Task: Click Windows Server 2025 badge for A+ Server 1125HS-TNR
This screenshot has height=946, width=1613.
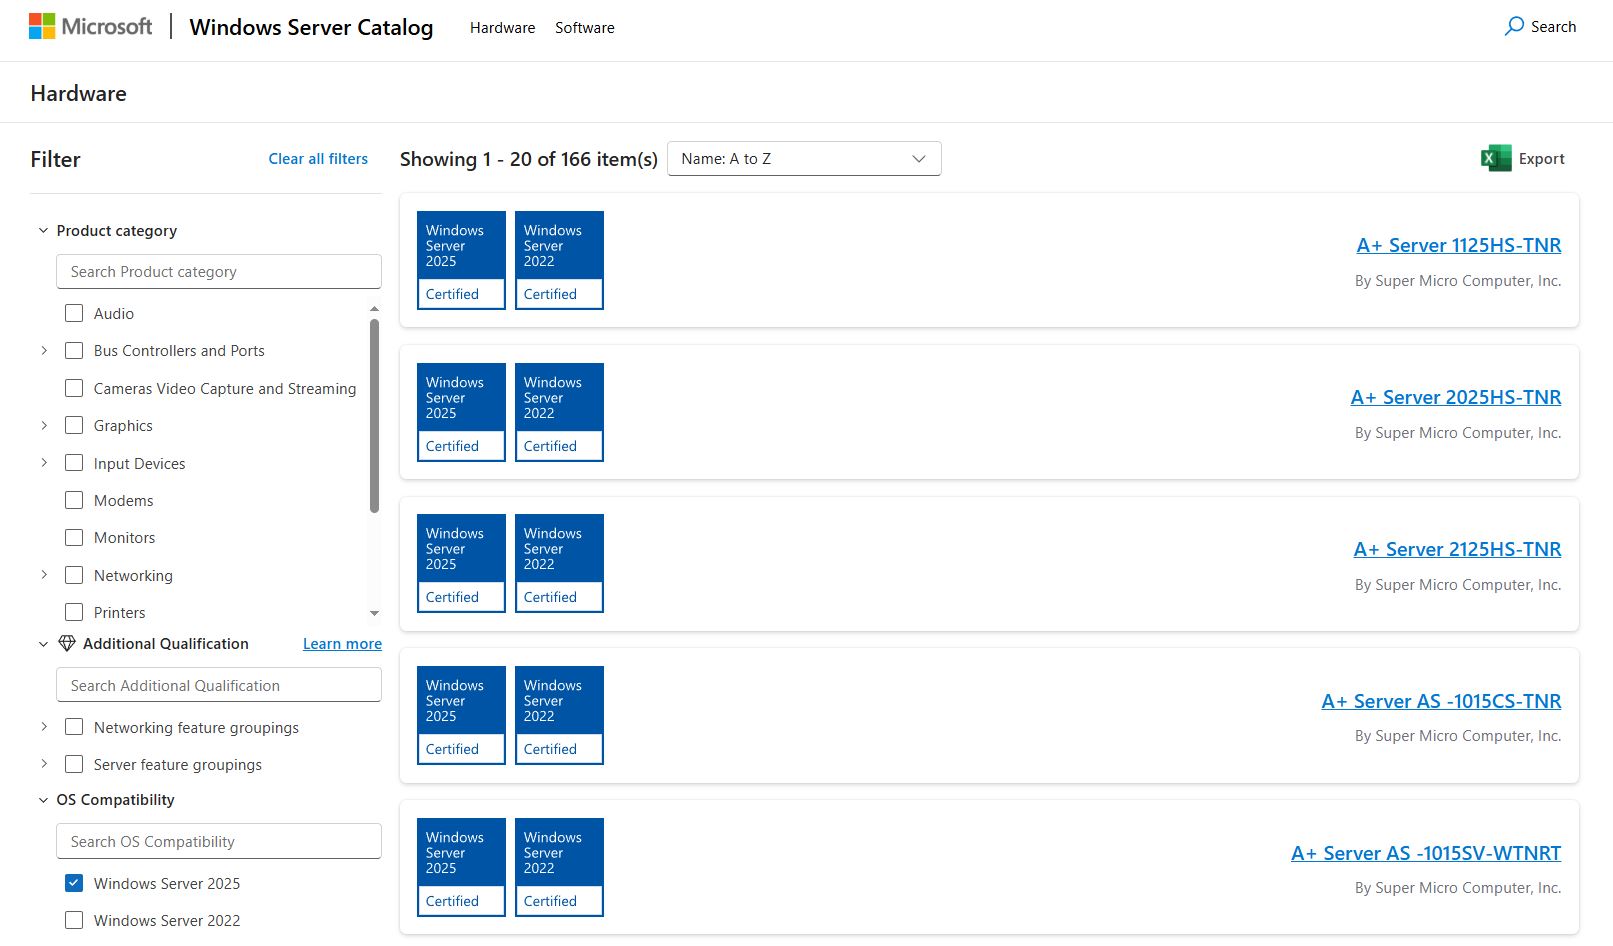Action: [461, 260]
